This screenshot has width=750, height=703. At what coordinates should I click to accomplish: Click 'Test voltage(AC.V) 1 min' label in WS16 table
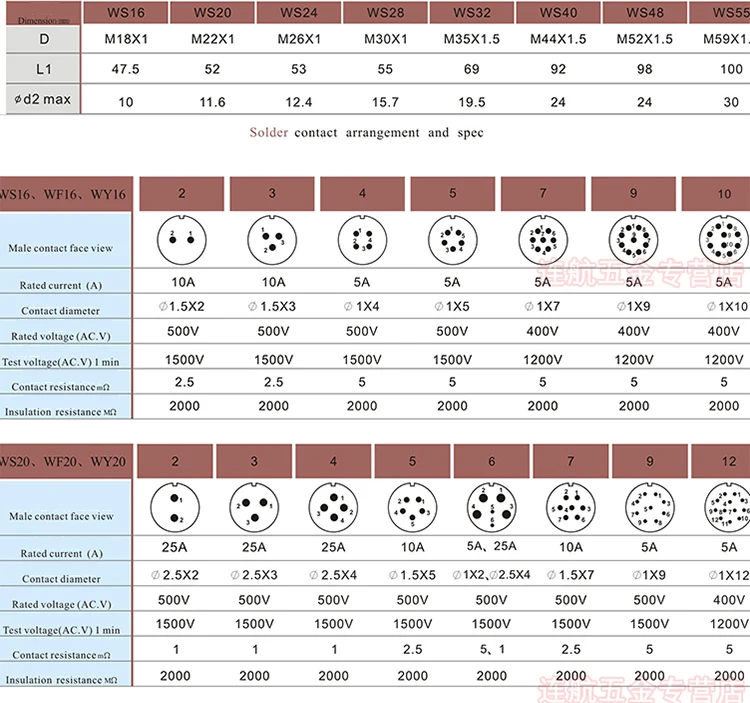(61, 362)
